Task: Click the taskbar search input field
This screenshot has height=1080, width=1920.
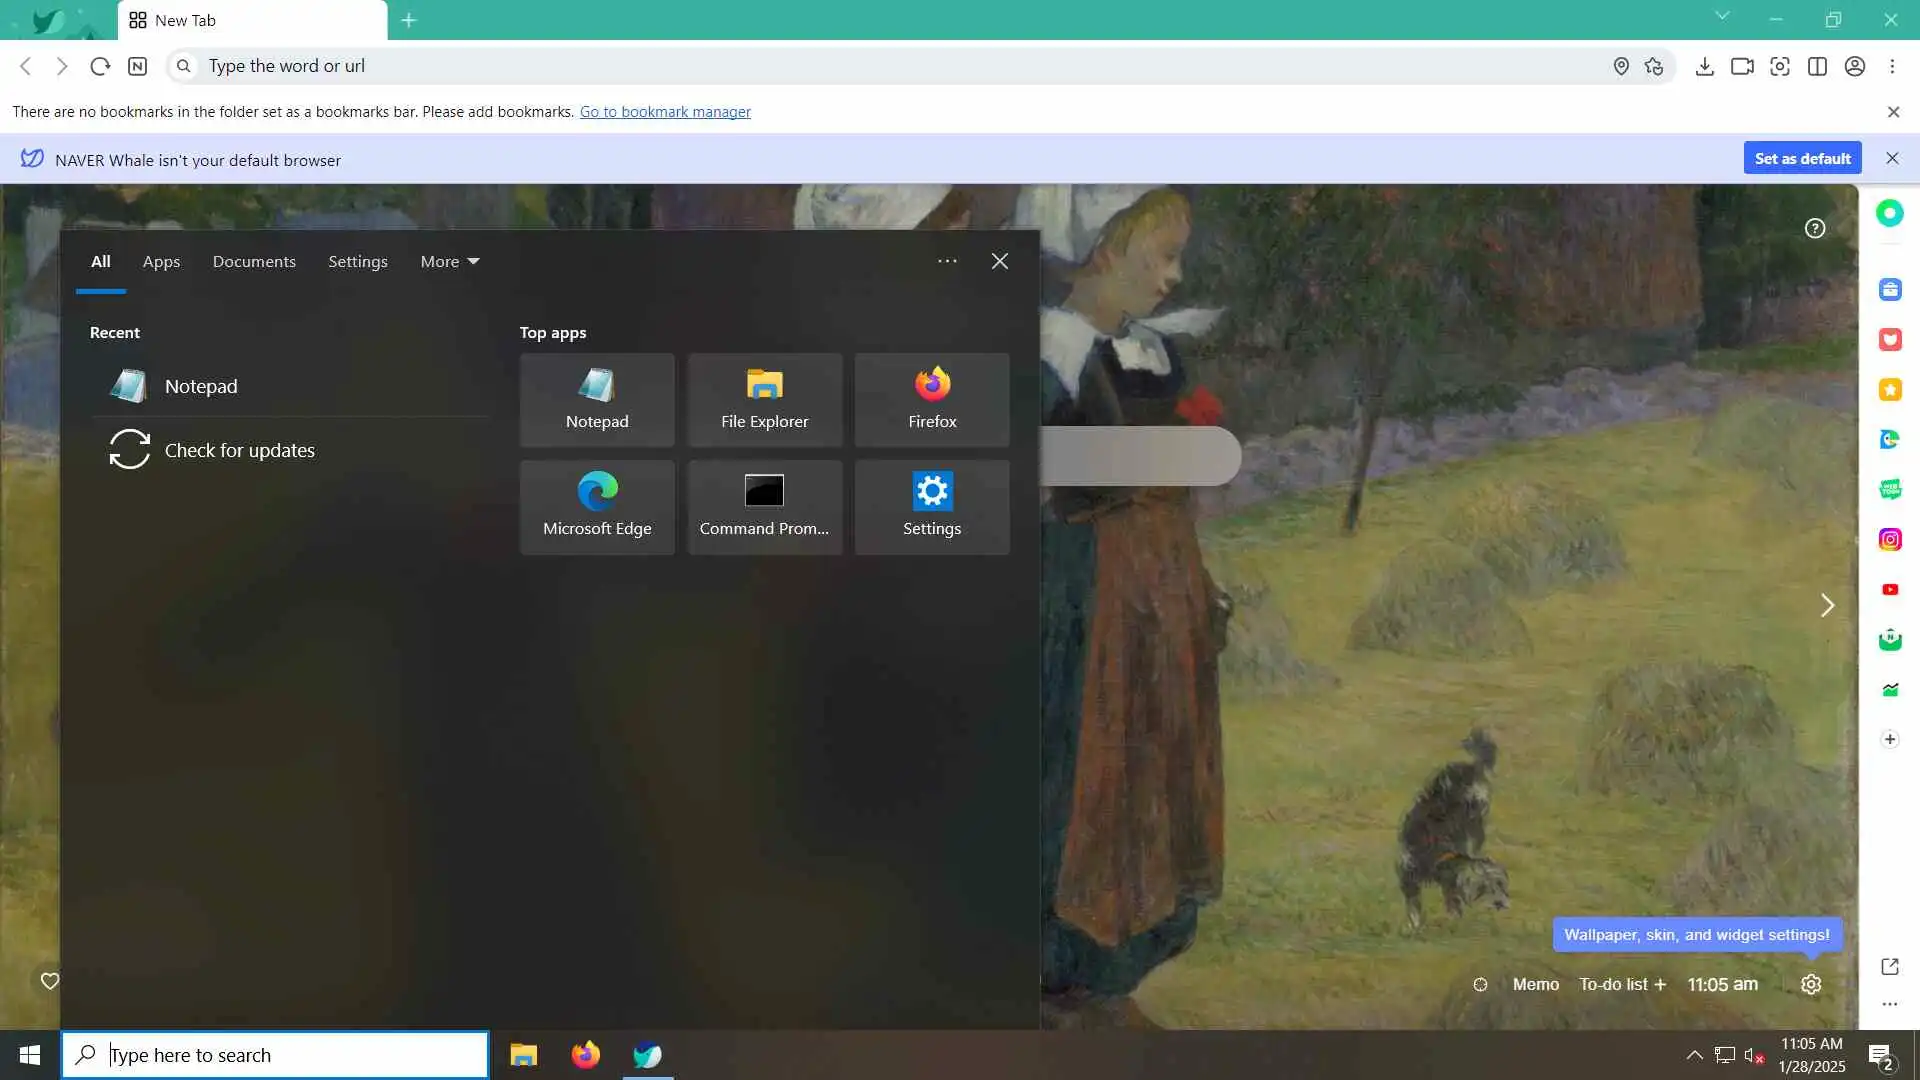Action: pos(290,1055)
